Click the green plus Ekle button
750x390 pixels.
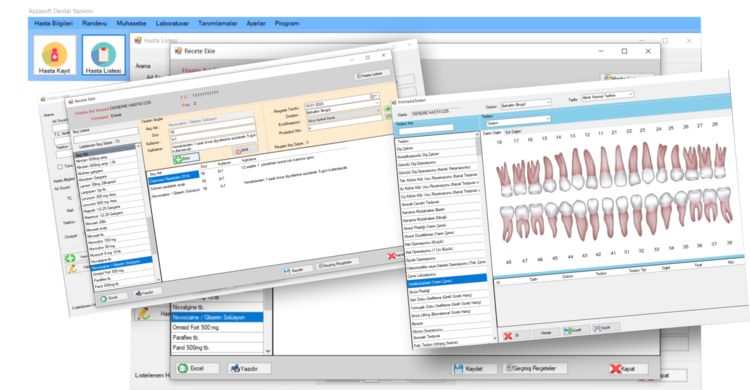point(186,158)
